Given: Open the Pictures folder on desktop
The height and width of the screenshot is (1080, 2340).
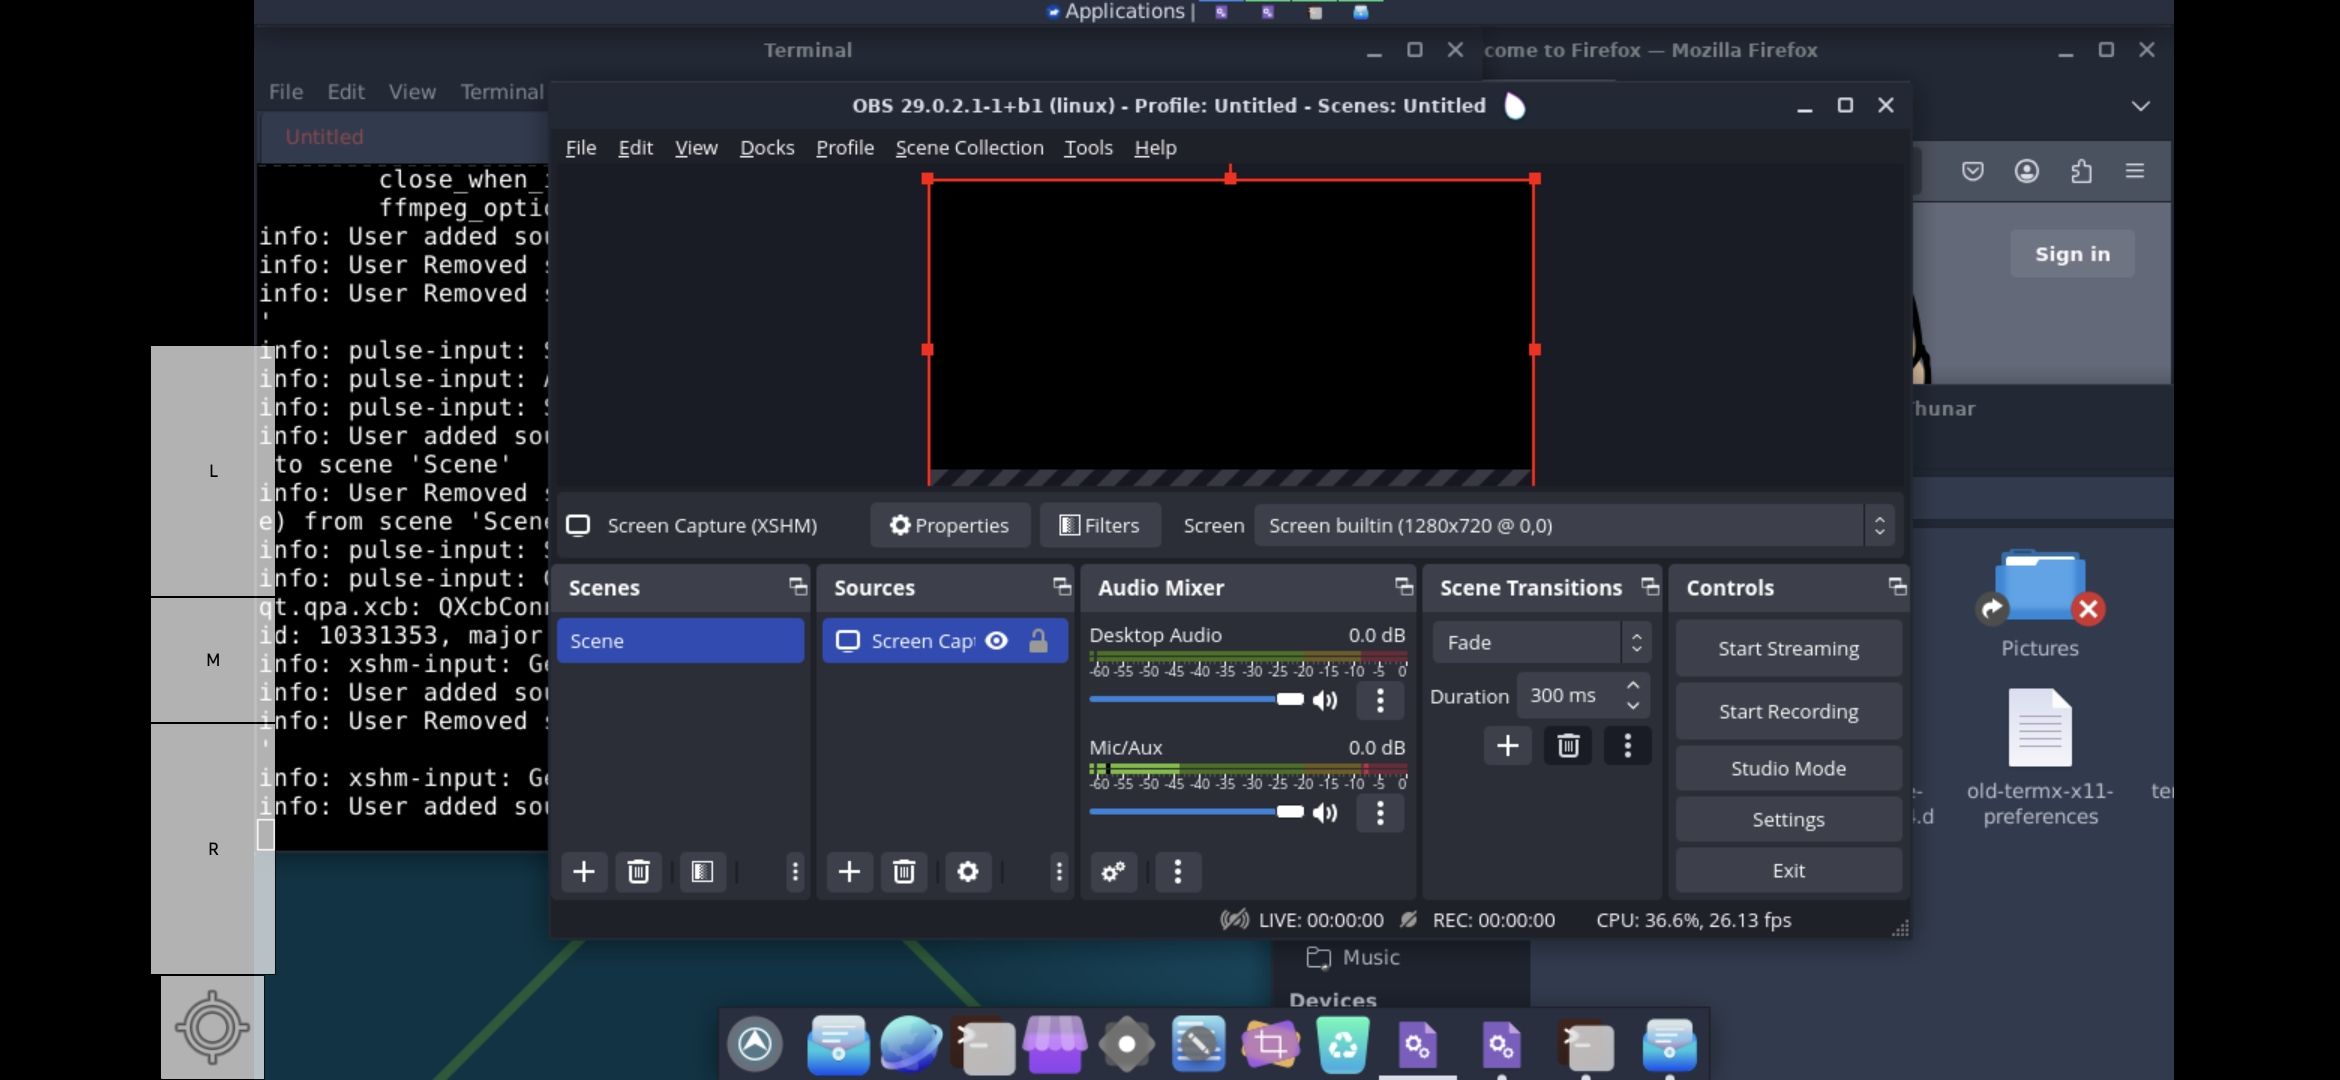Looking at the screenshot, I should 2040,603.
